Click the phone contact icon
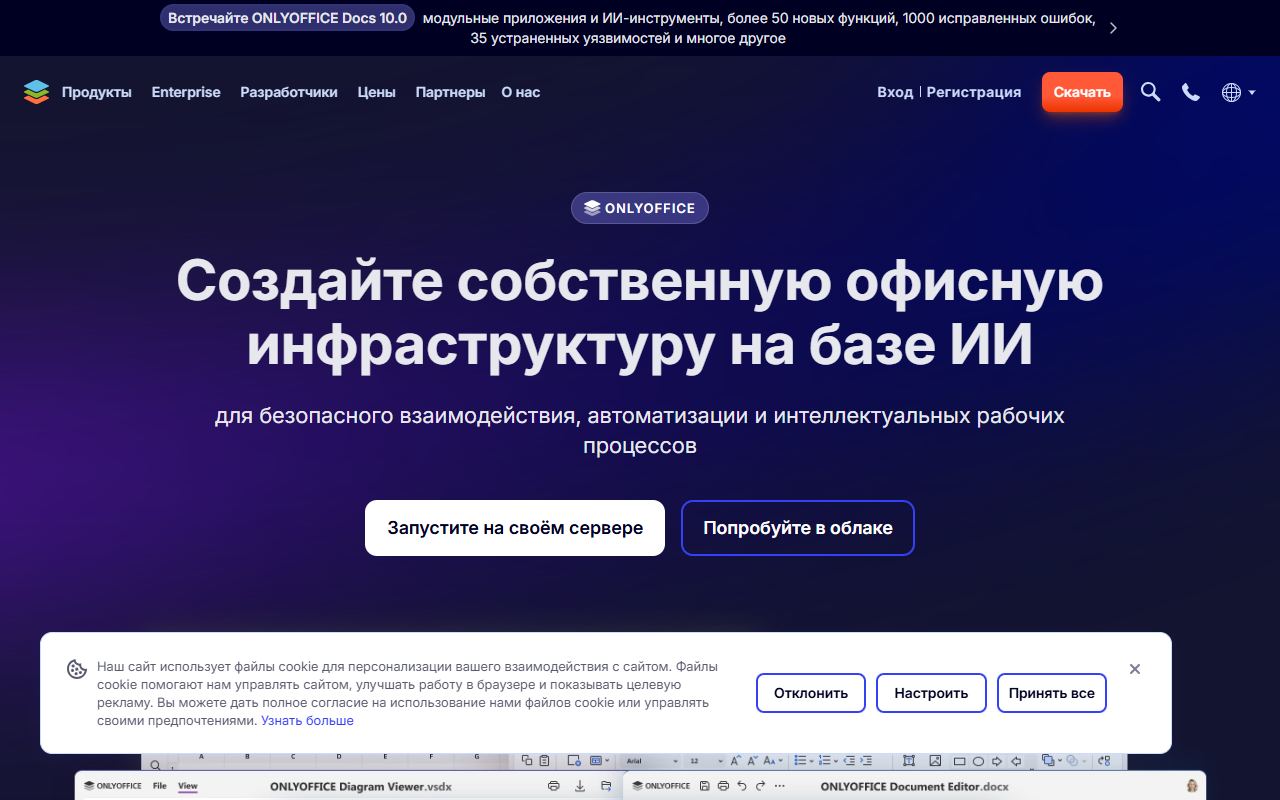 (x=1191, y=92)
